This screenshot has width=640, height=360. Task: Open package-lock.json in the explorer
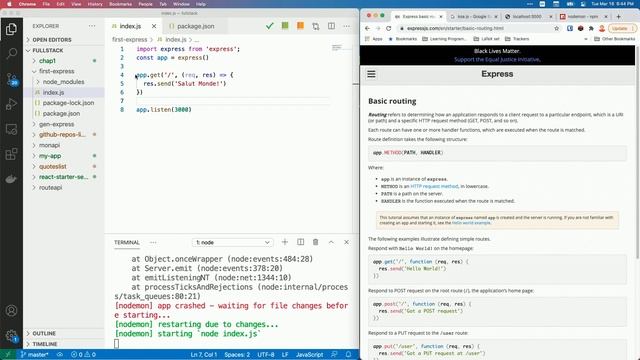[68, 103]
